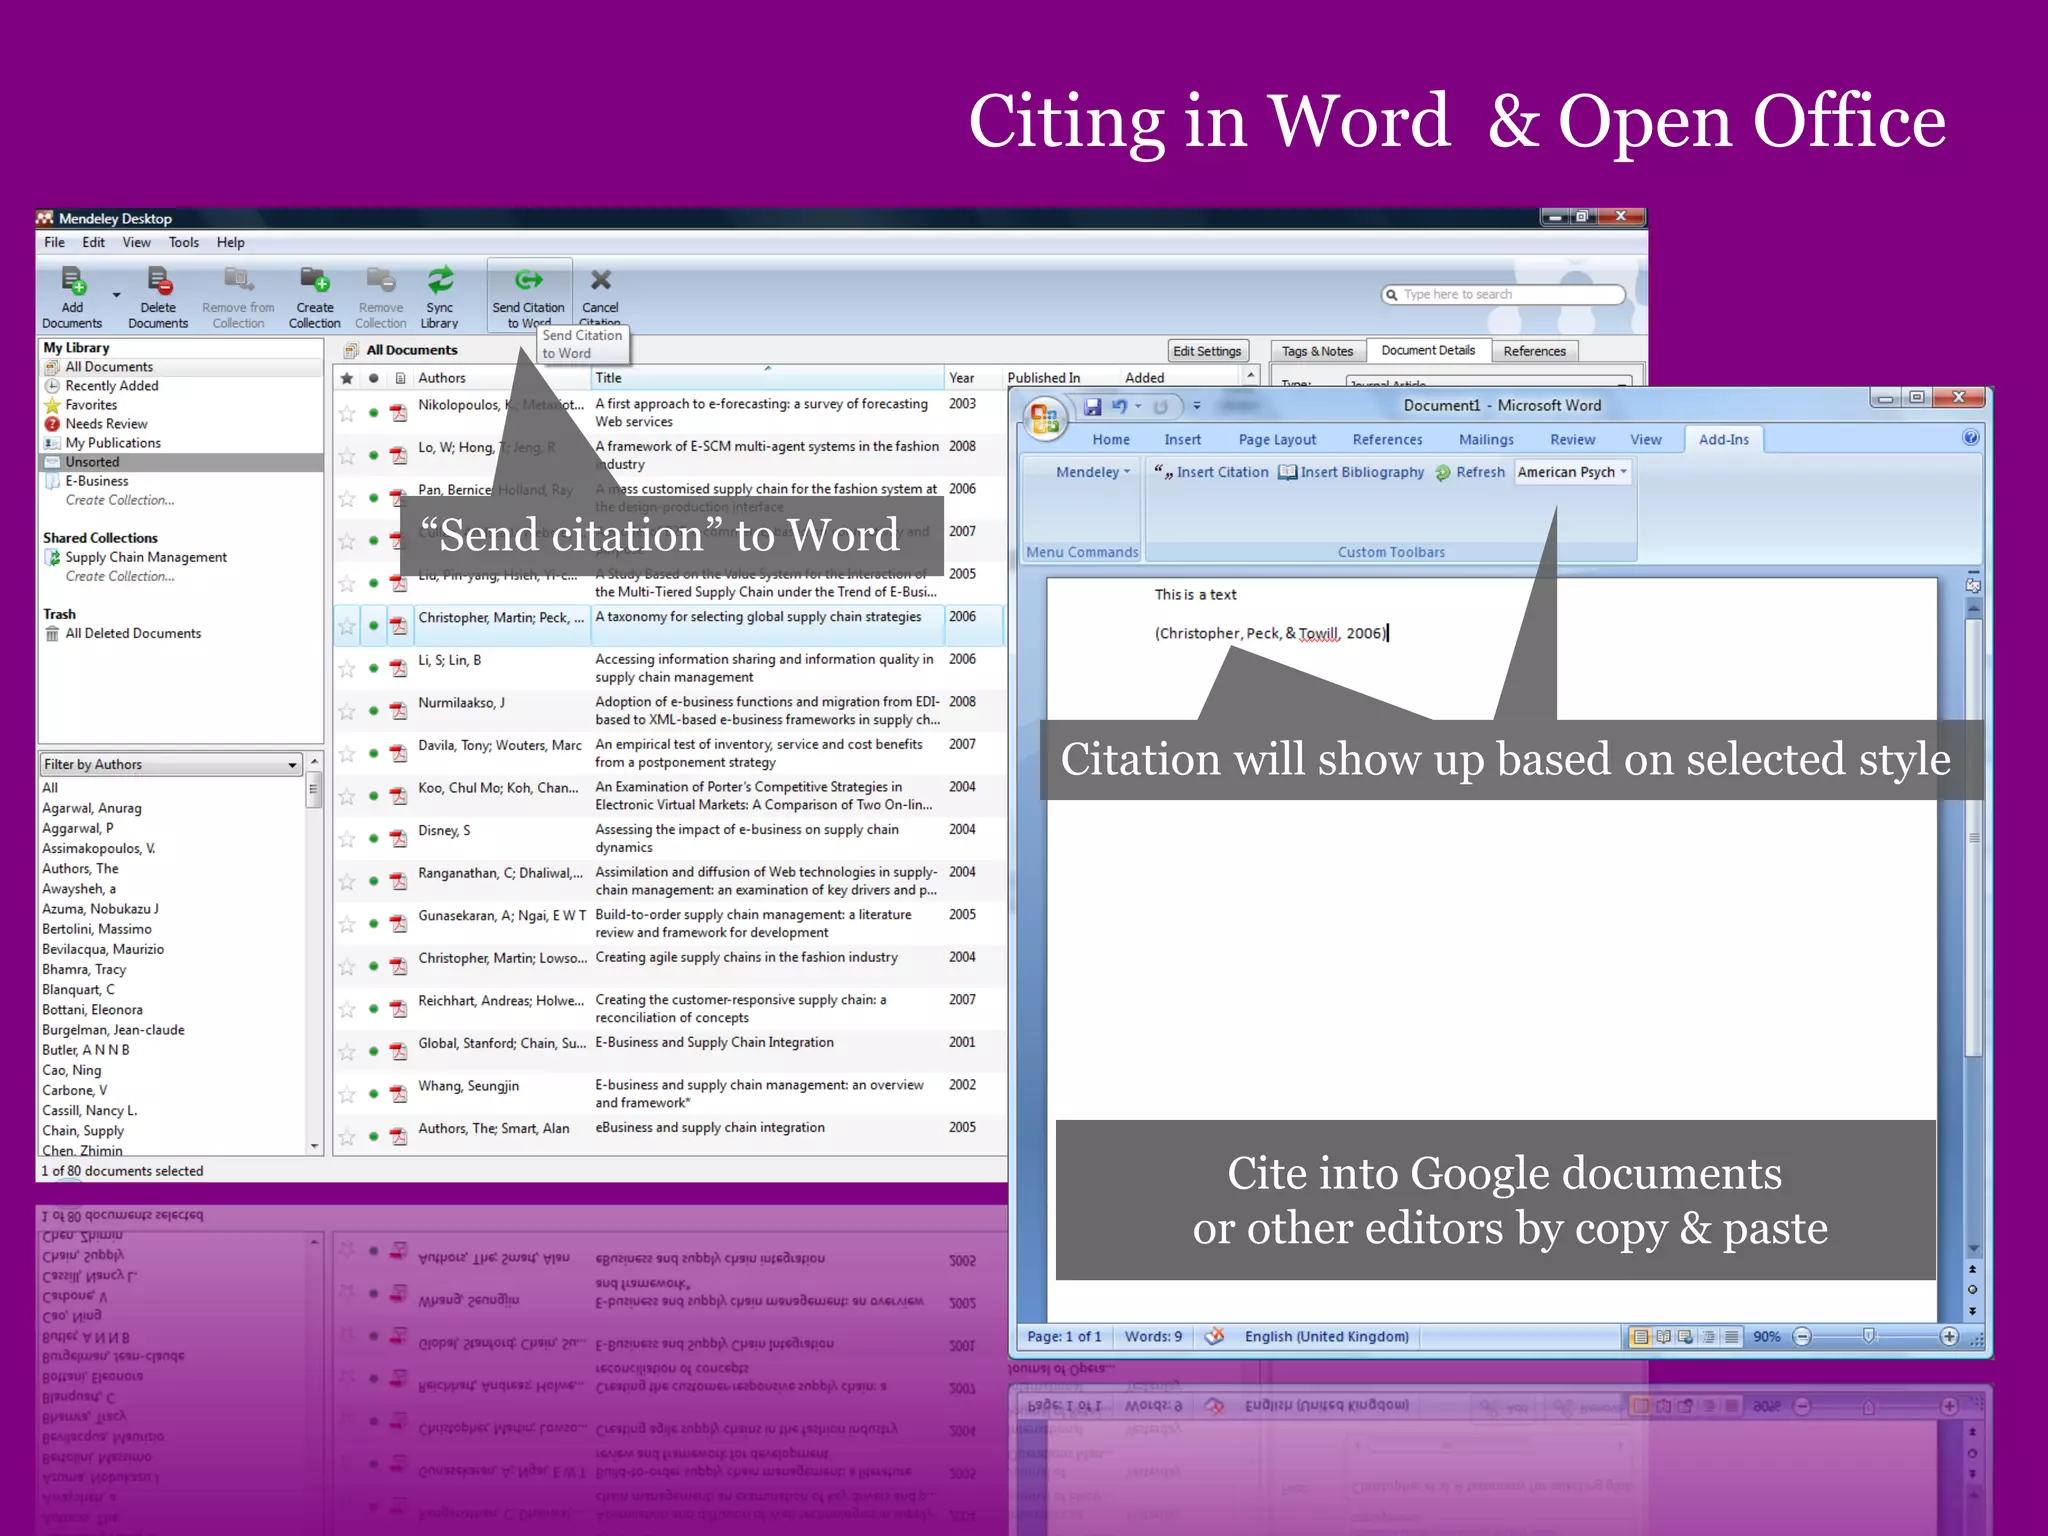This screenshot has height=1536, width=2048.
Task: Open Tools menu in Mendeley
Action: coord(184,242)
